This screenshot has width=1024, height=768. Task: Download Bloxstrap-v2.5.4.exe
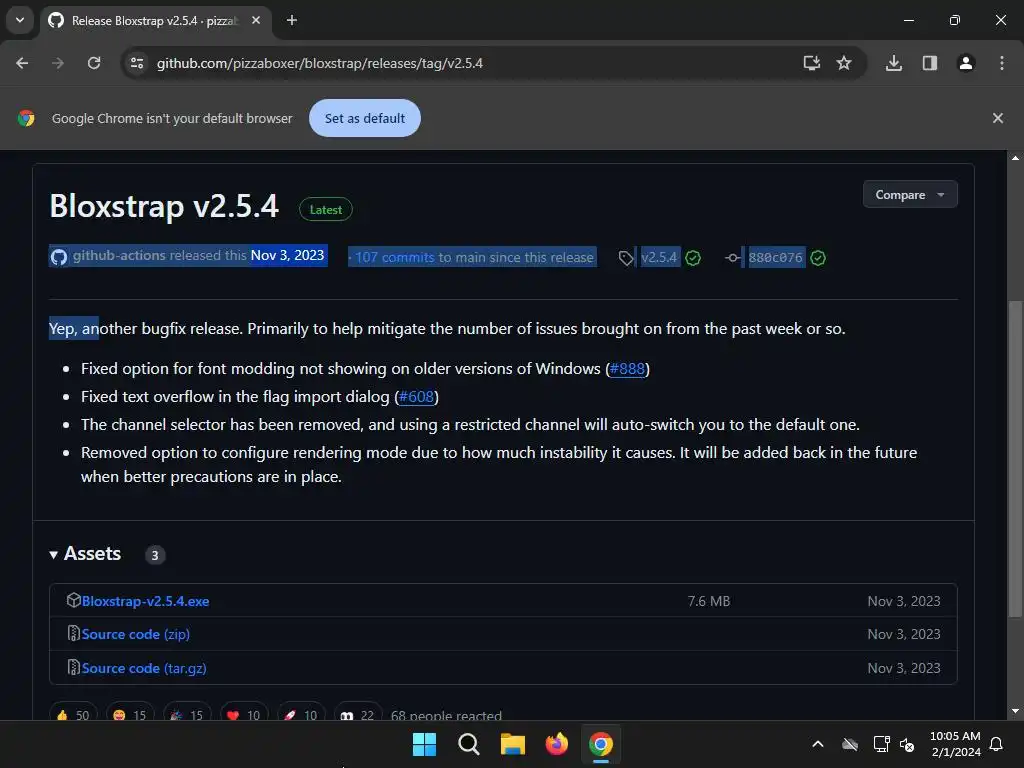(x=145, y=601)
